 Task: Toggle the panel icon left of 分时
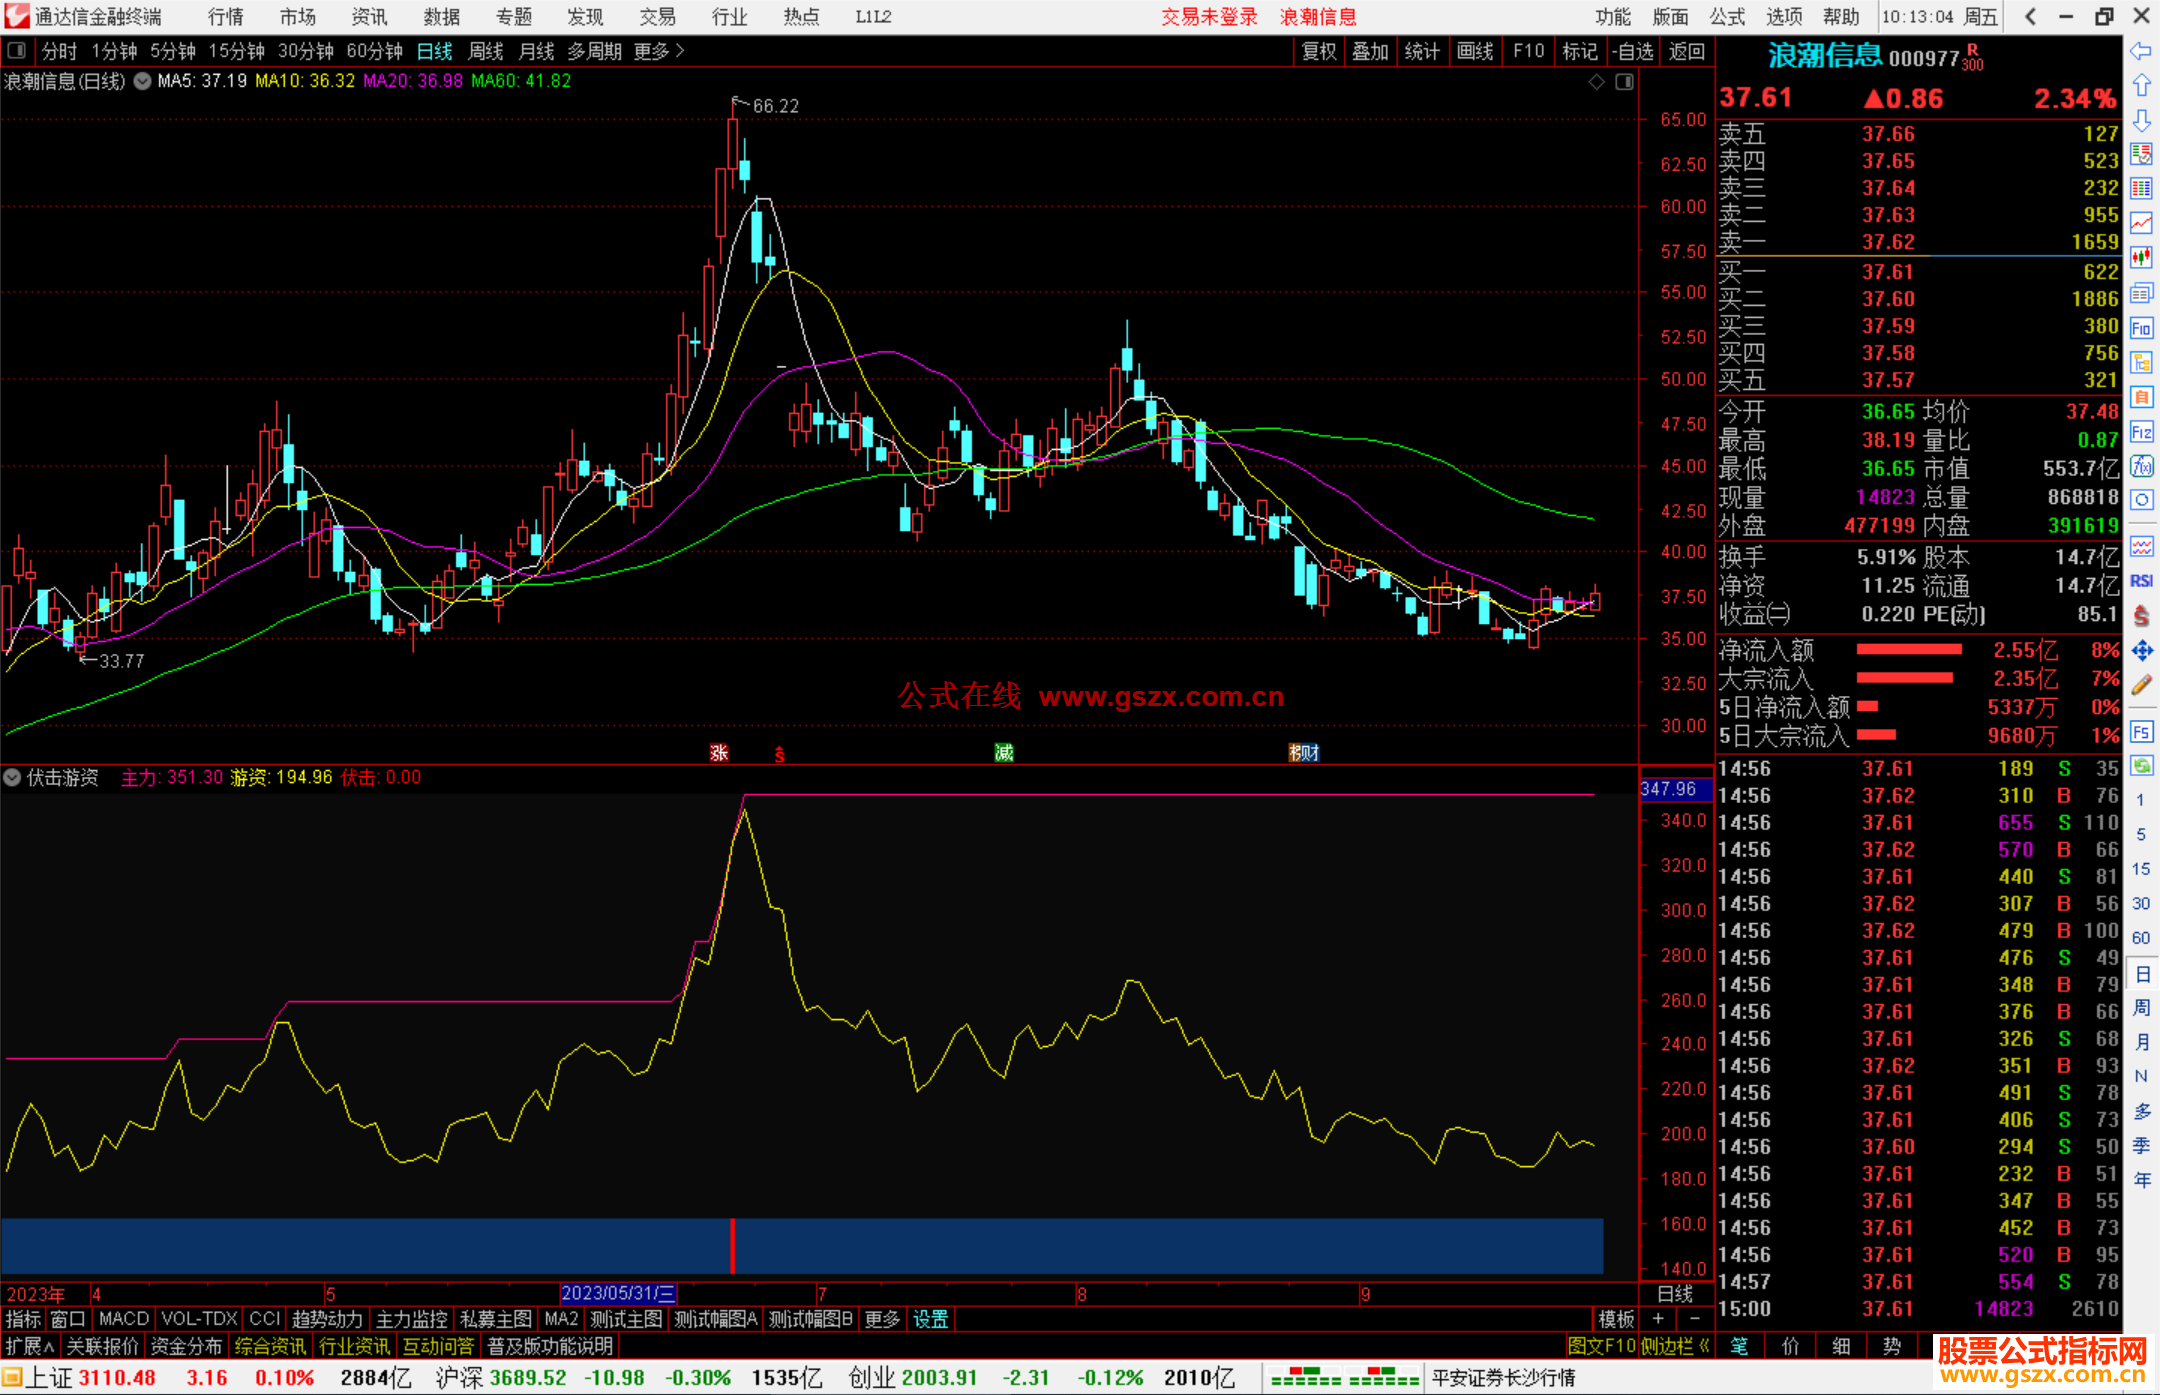point(16,50)
